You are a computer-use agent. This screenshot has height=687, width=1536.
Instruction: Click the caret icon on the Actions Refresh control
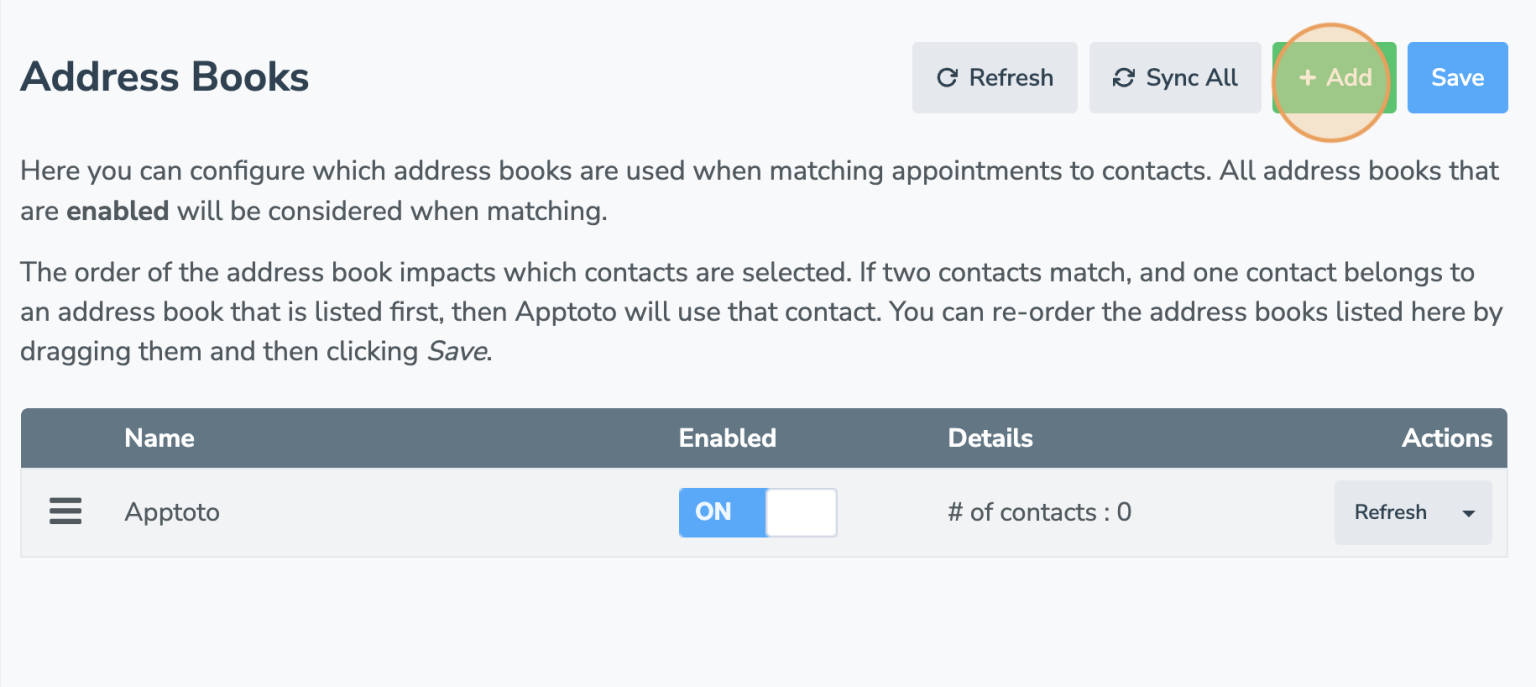click(x=1468, y=513)
